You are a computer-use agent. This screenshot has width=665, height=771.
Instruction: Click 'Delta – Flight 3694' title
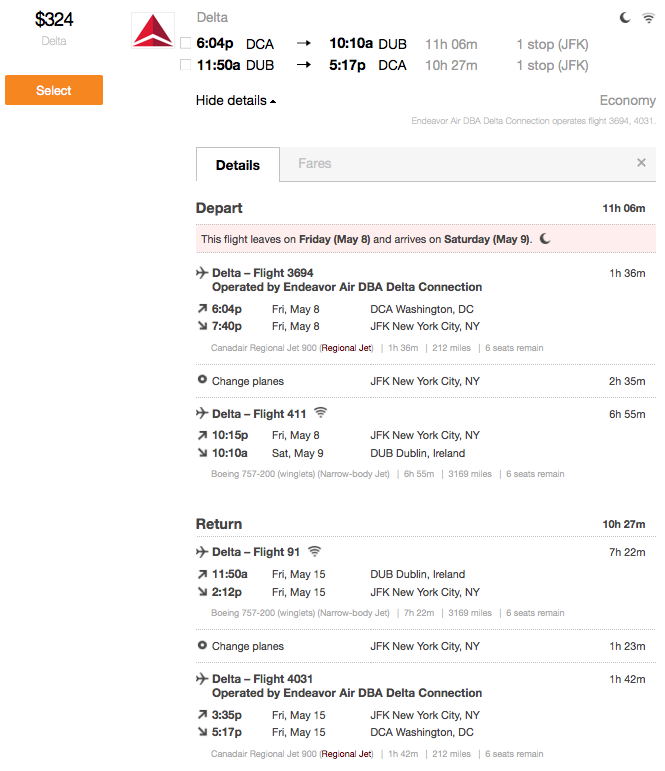263,273
